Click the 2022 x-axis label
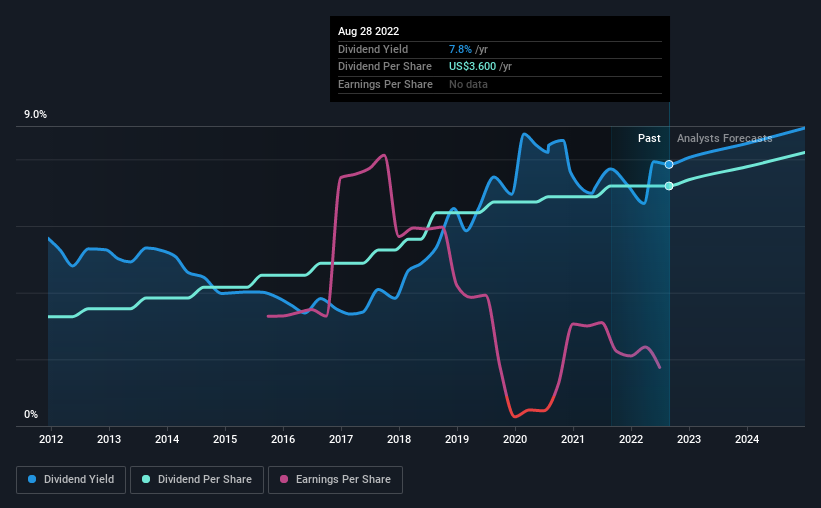821x508 pixels. pyautogui.click(x=631, y=439)
